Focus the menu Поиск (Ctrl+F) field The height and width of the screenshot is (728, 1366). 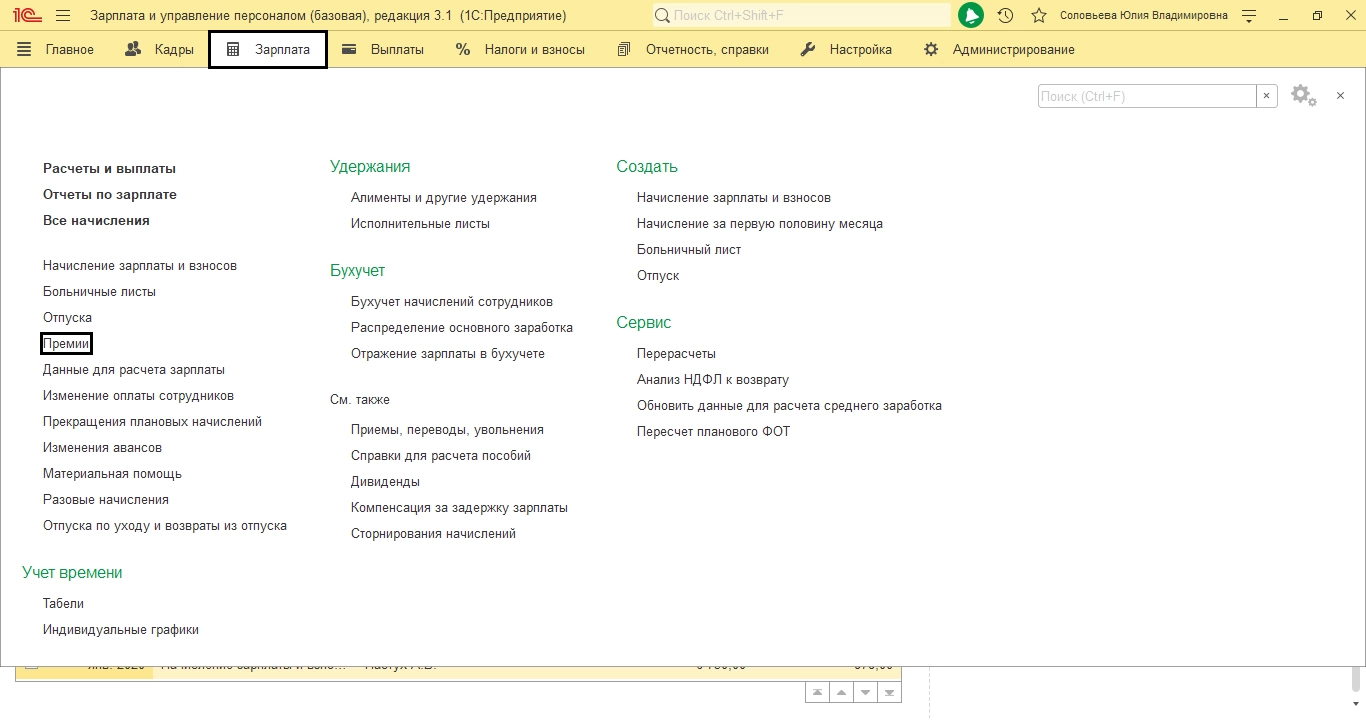point(1147,96)
